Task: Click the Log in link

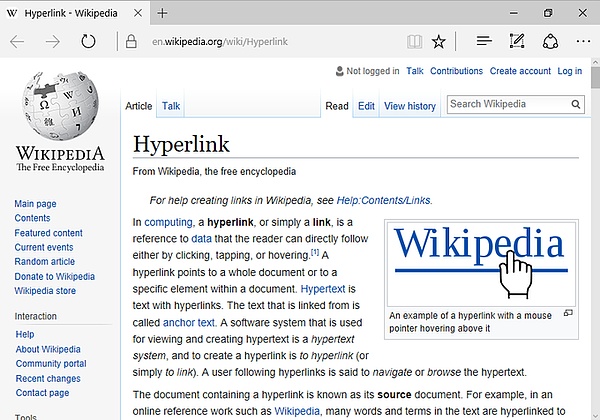Action: 569,71
